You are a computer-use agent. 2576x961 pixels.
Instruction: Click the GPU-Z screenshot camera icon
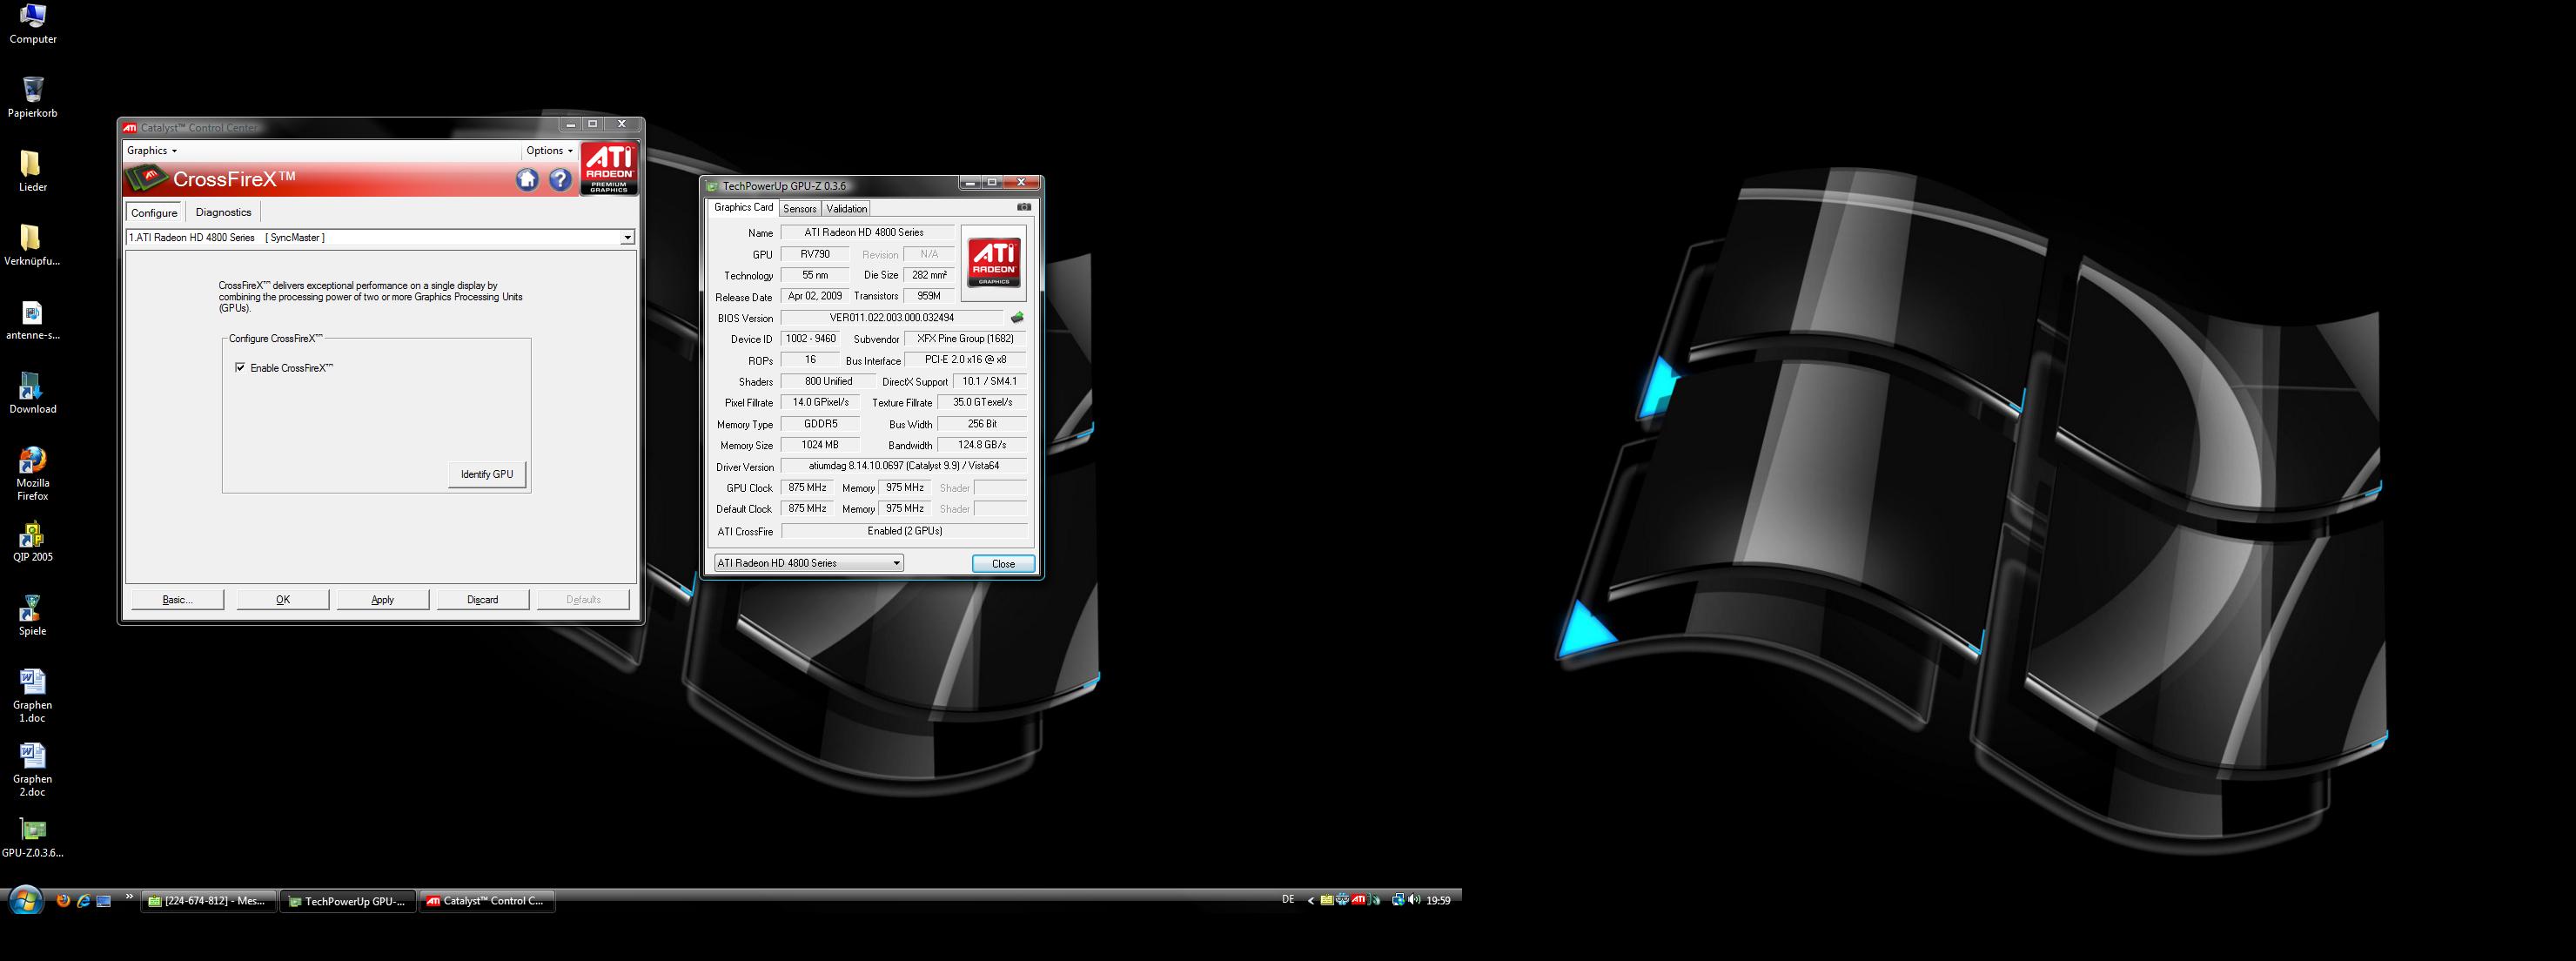tap(1023, 207)
